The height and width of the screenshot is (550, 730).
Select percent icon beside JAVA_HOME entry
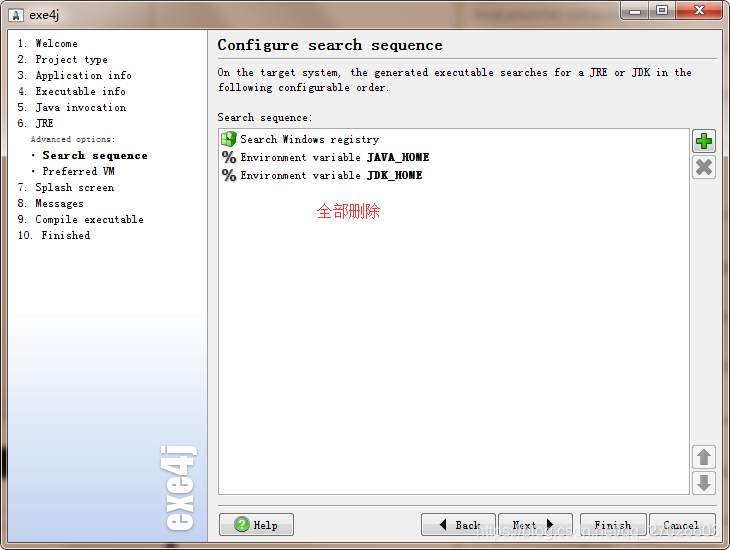[229, 157]
